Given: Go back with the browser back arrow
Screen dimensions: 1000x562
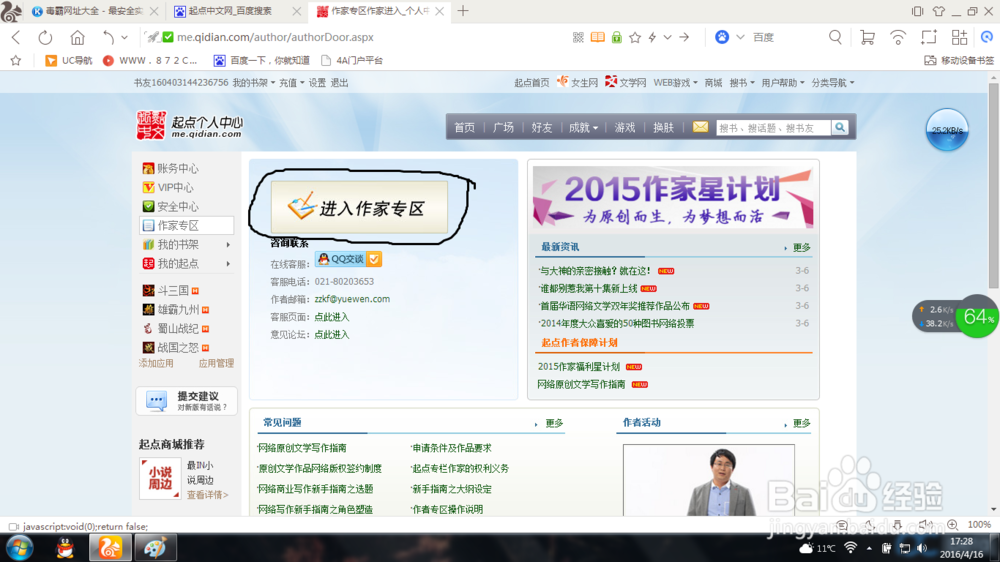Looking at the screenshot, I should (17, 38).
